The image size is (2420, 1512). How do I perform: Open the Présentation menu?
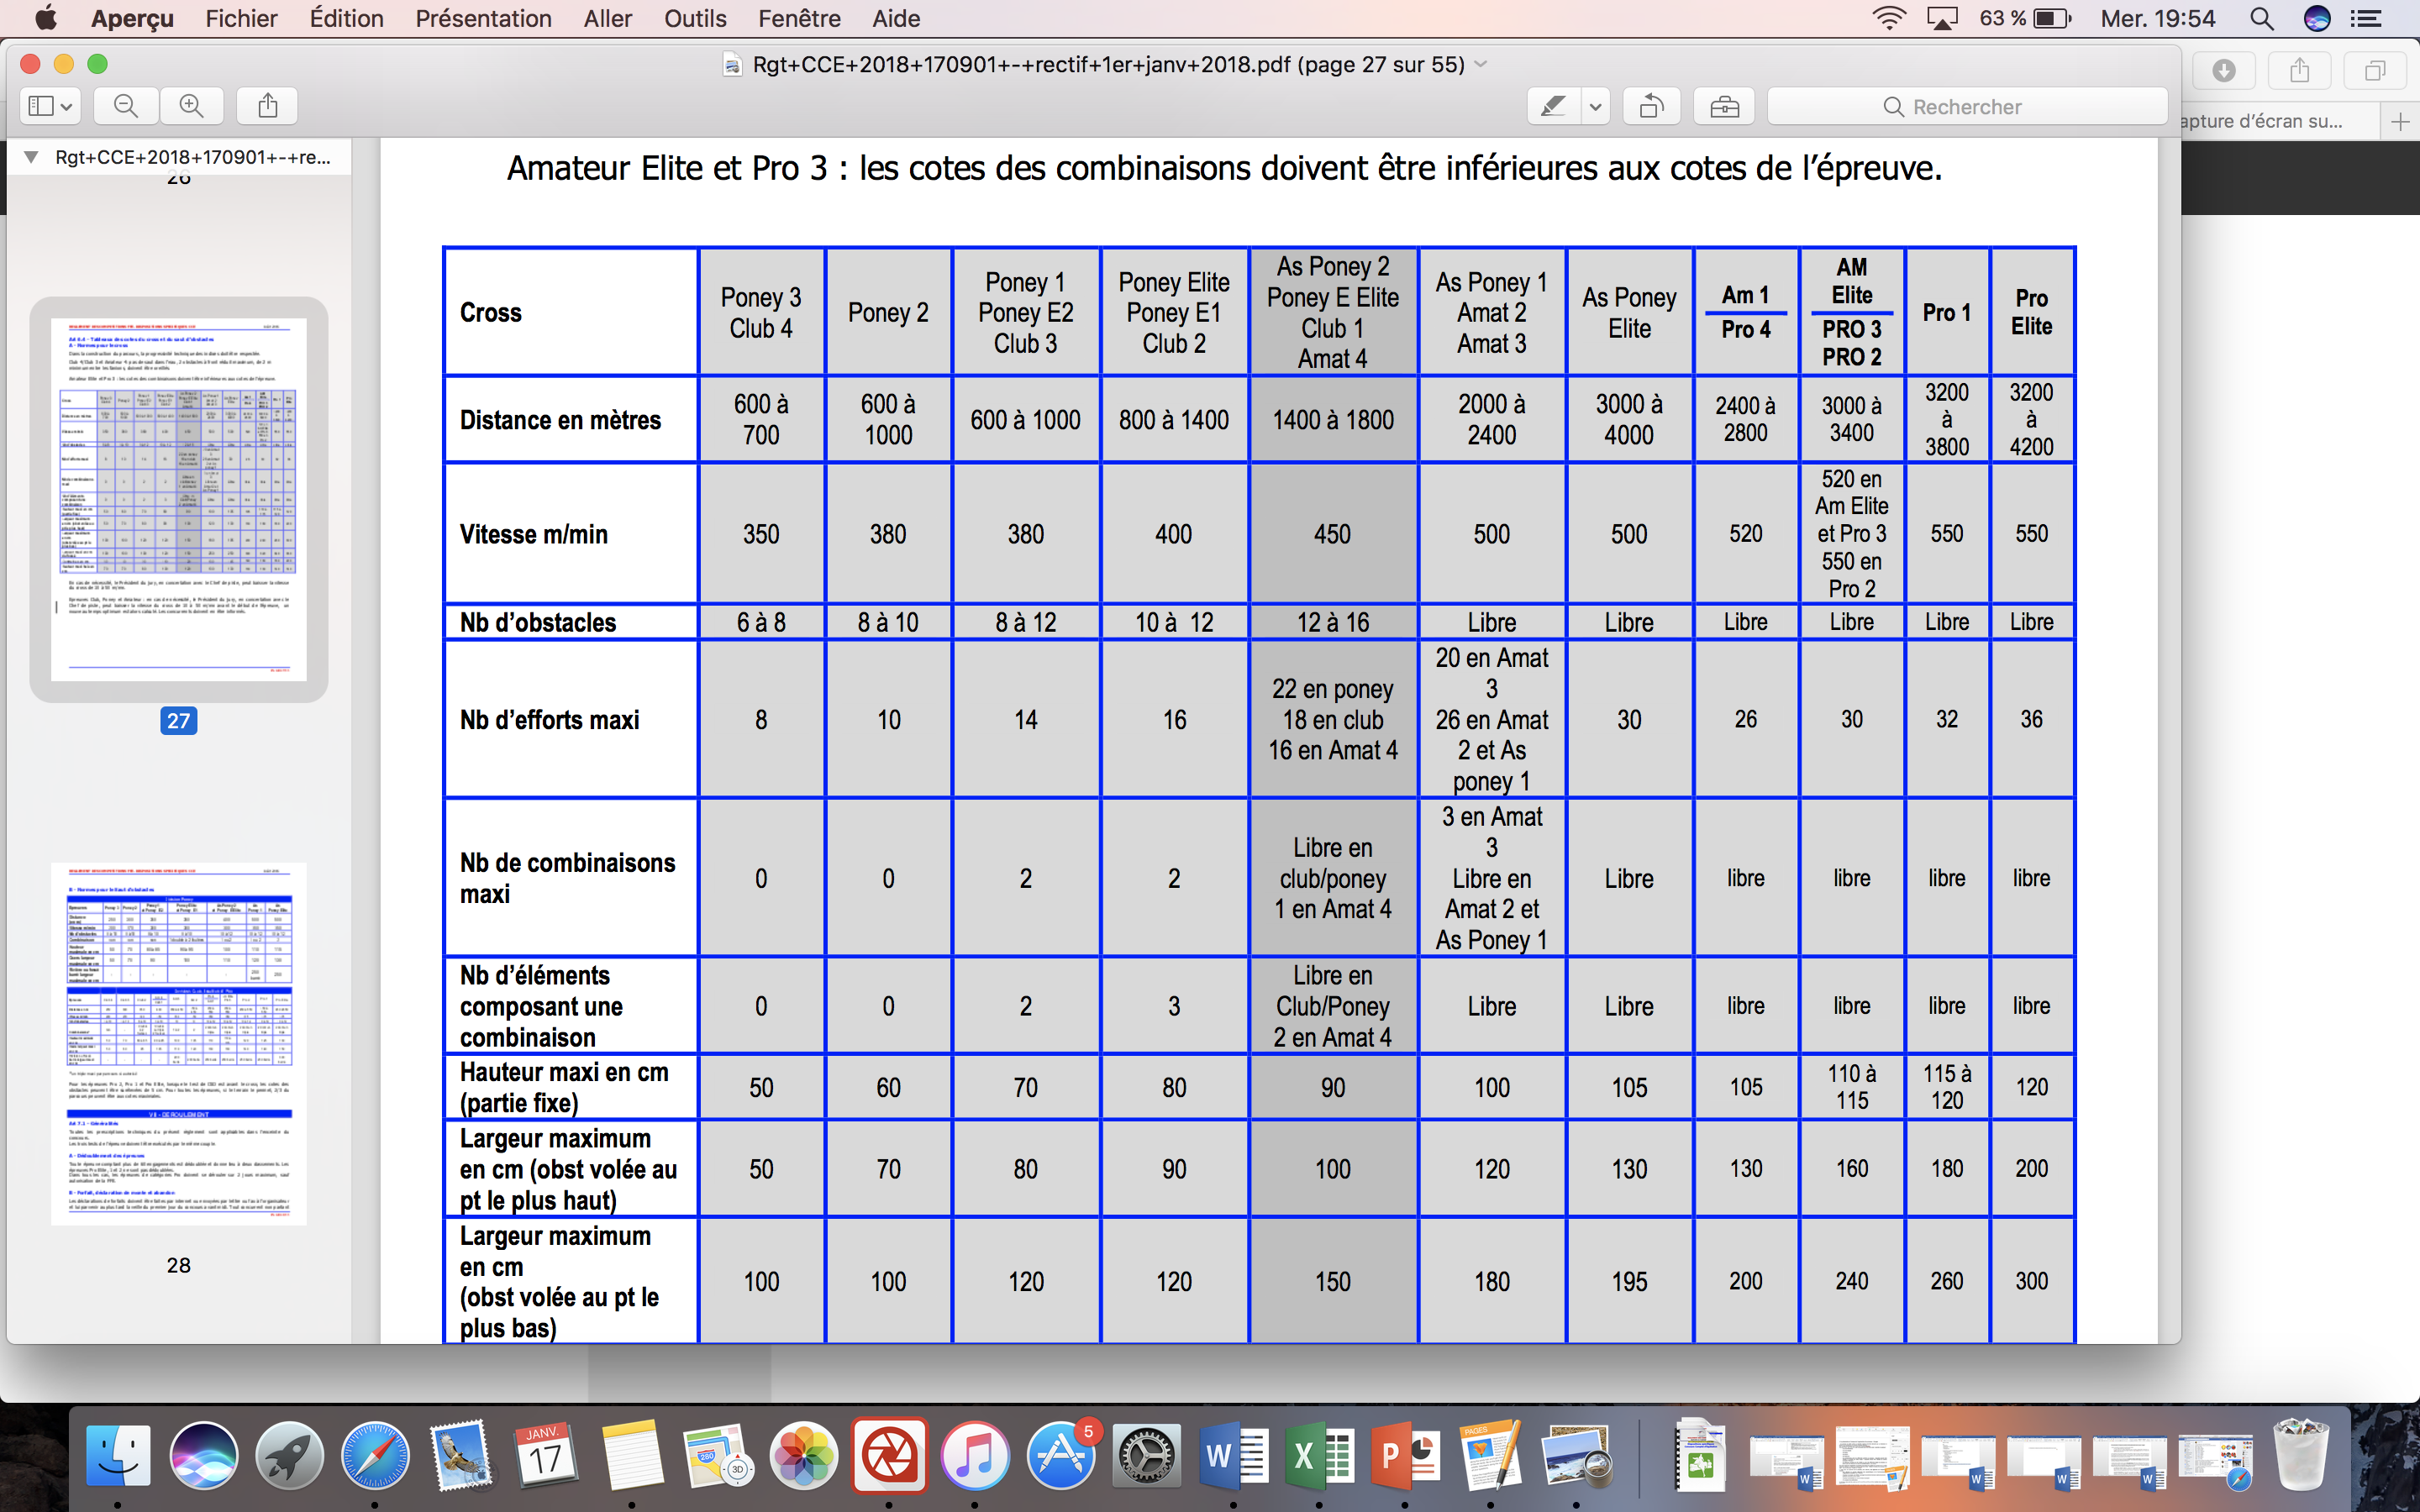[483, 18]
